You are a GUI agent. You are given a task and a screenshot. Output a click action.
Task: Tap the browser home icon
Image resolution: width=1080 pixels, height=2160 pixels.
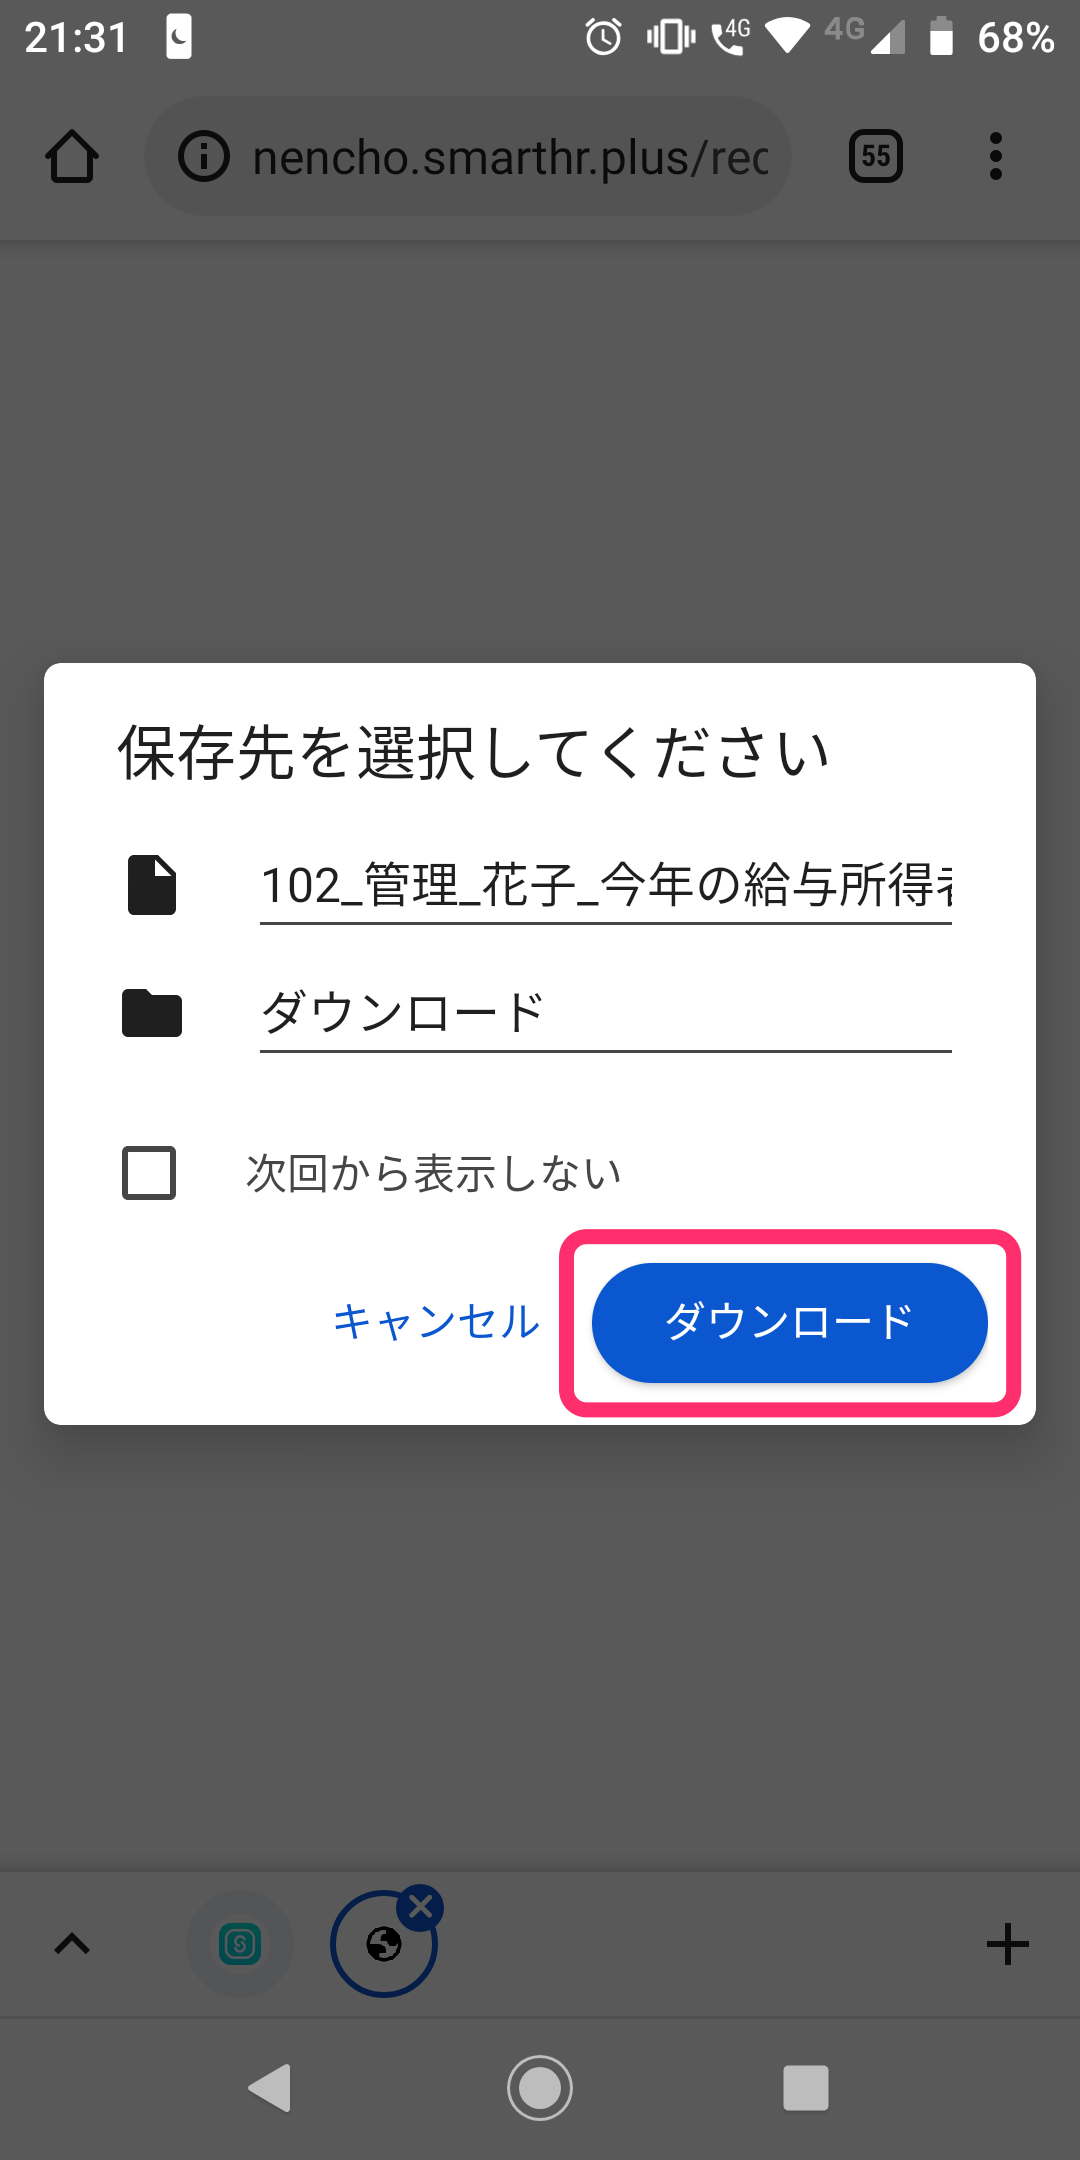pos(72,157)
